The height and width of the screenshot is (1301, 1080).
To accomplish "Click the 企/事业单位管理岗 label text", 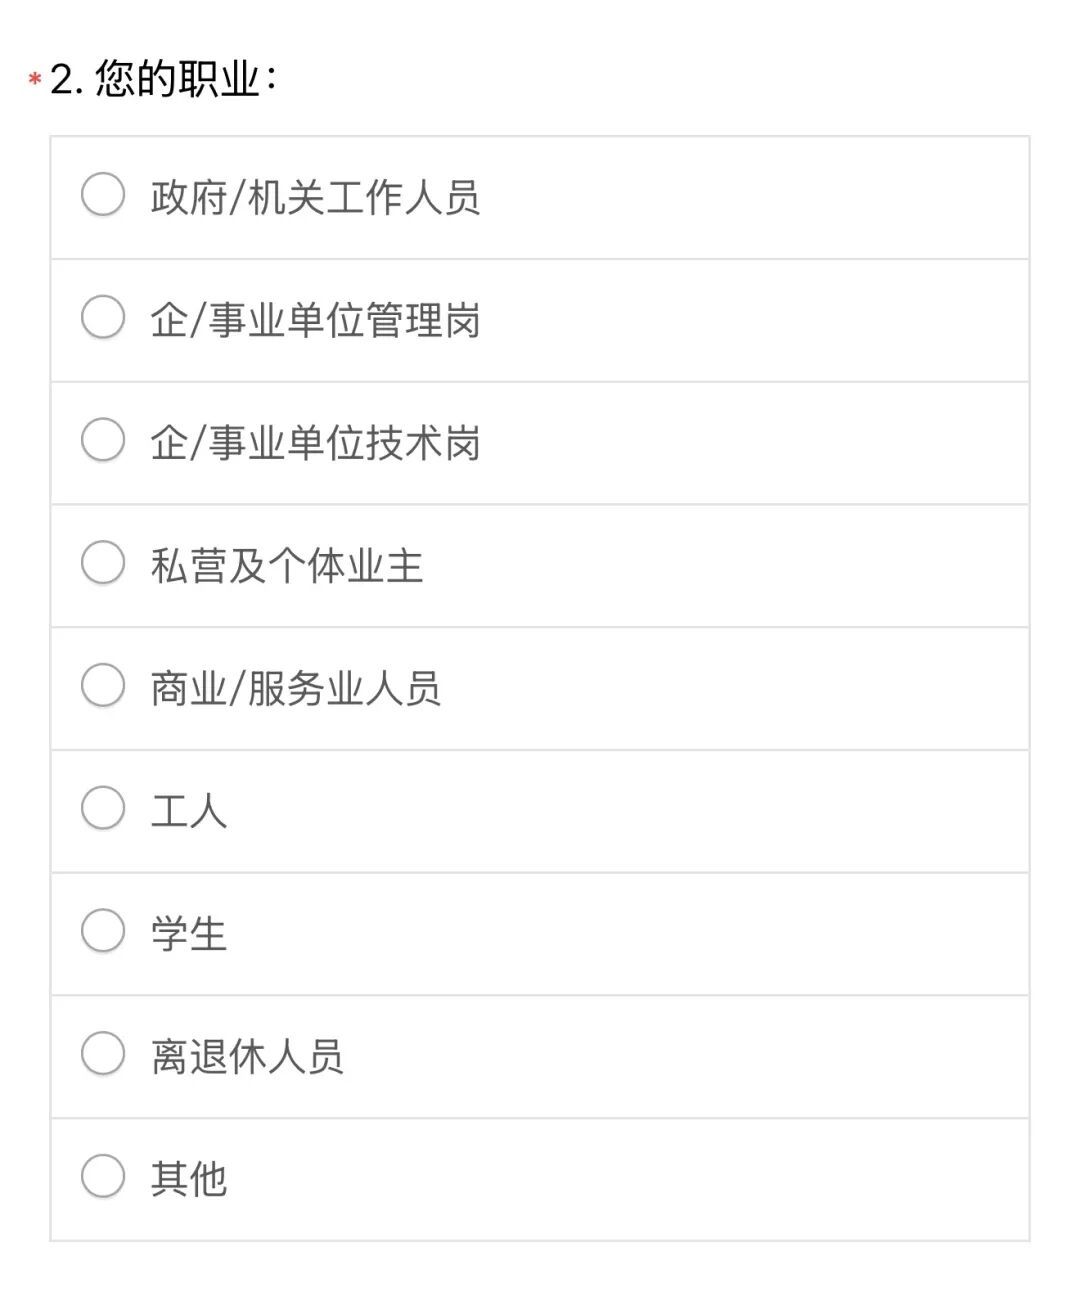I will [315, 321].
